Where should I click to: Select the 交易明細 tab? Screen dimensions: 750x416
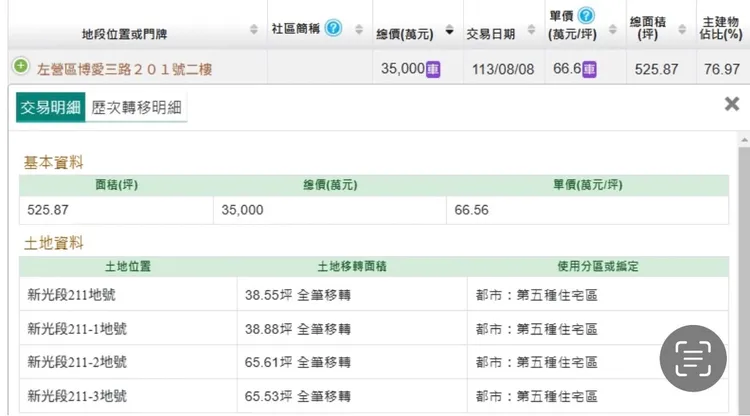point(50,107)
